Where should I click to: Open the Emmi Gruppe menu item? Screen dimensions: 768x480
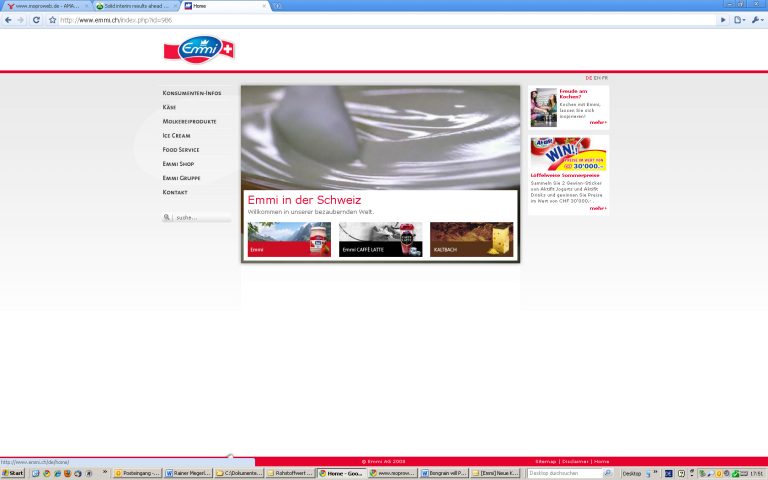181,178
